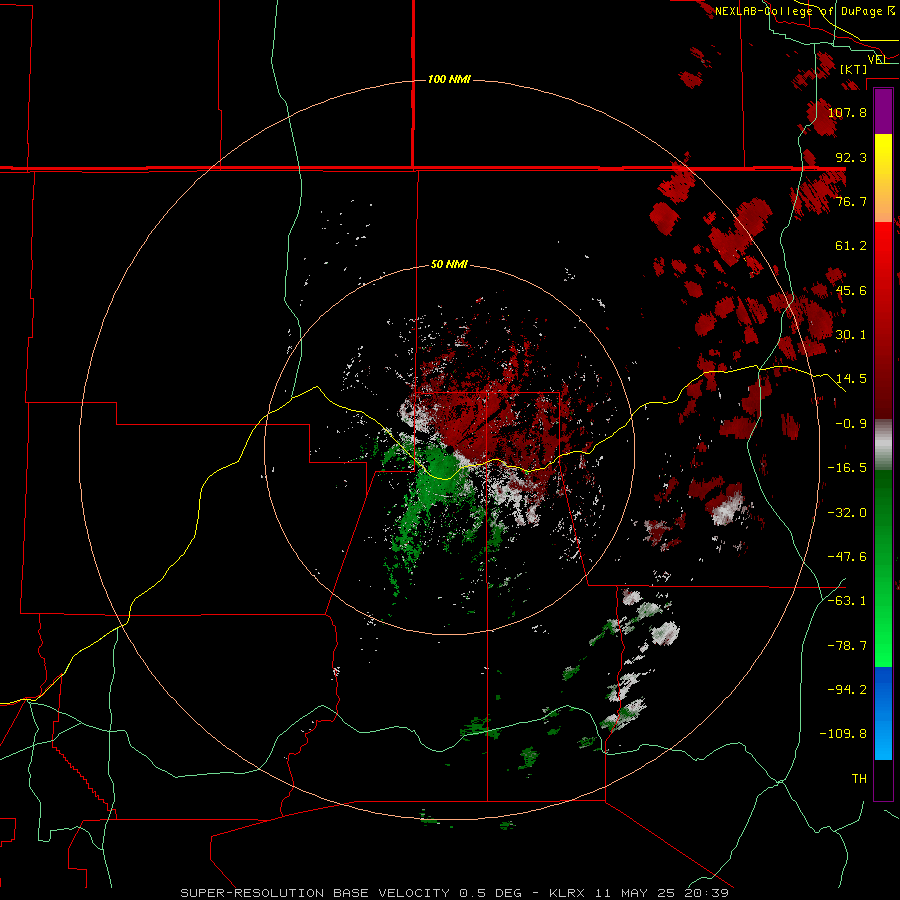Select the -32.0 velocity scale value
The width and height of the screenshot is (900, 900).
[x=847, y=513]
